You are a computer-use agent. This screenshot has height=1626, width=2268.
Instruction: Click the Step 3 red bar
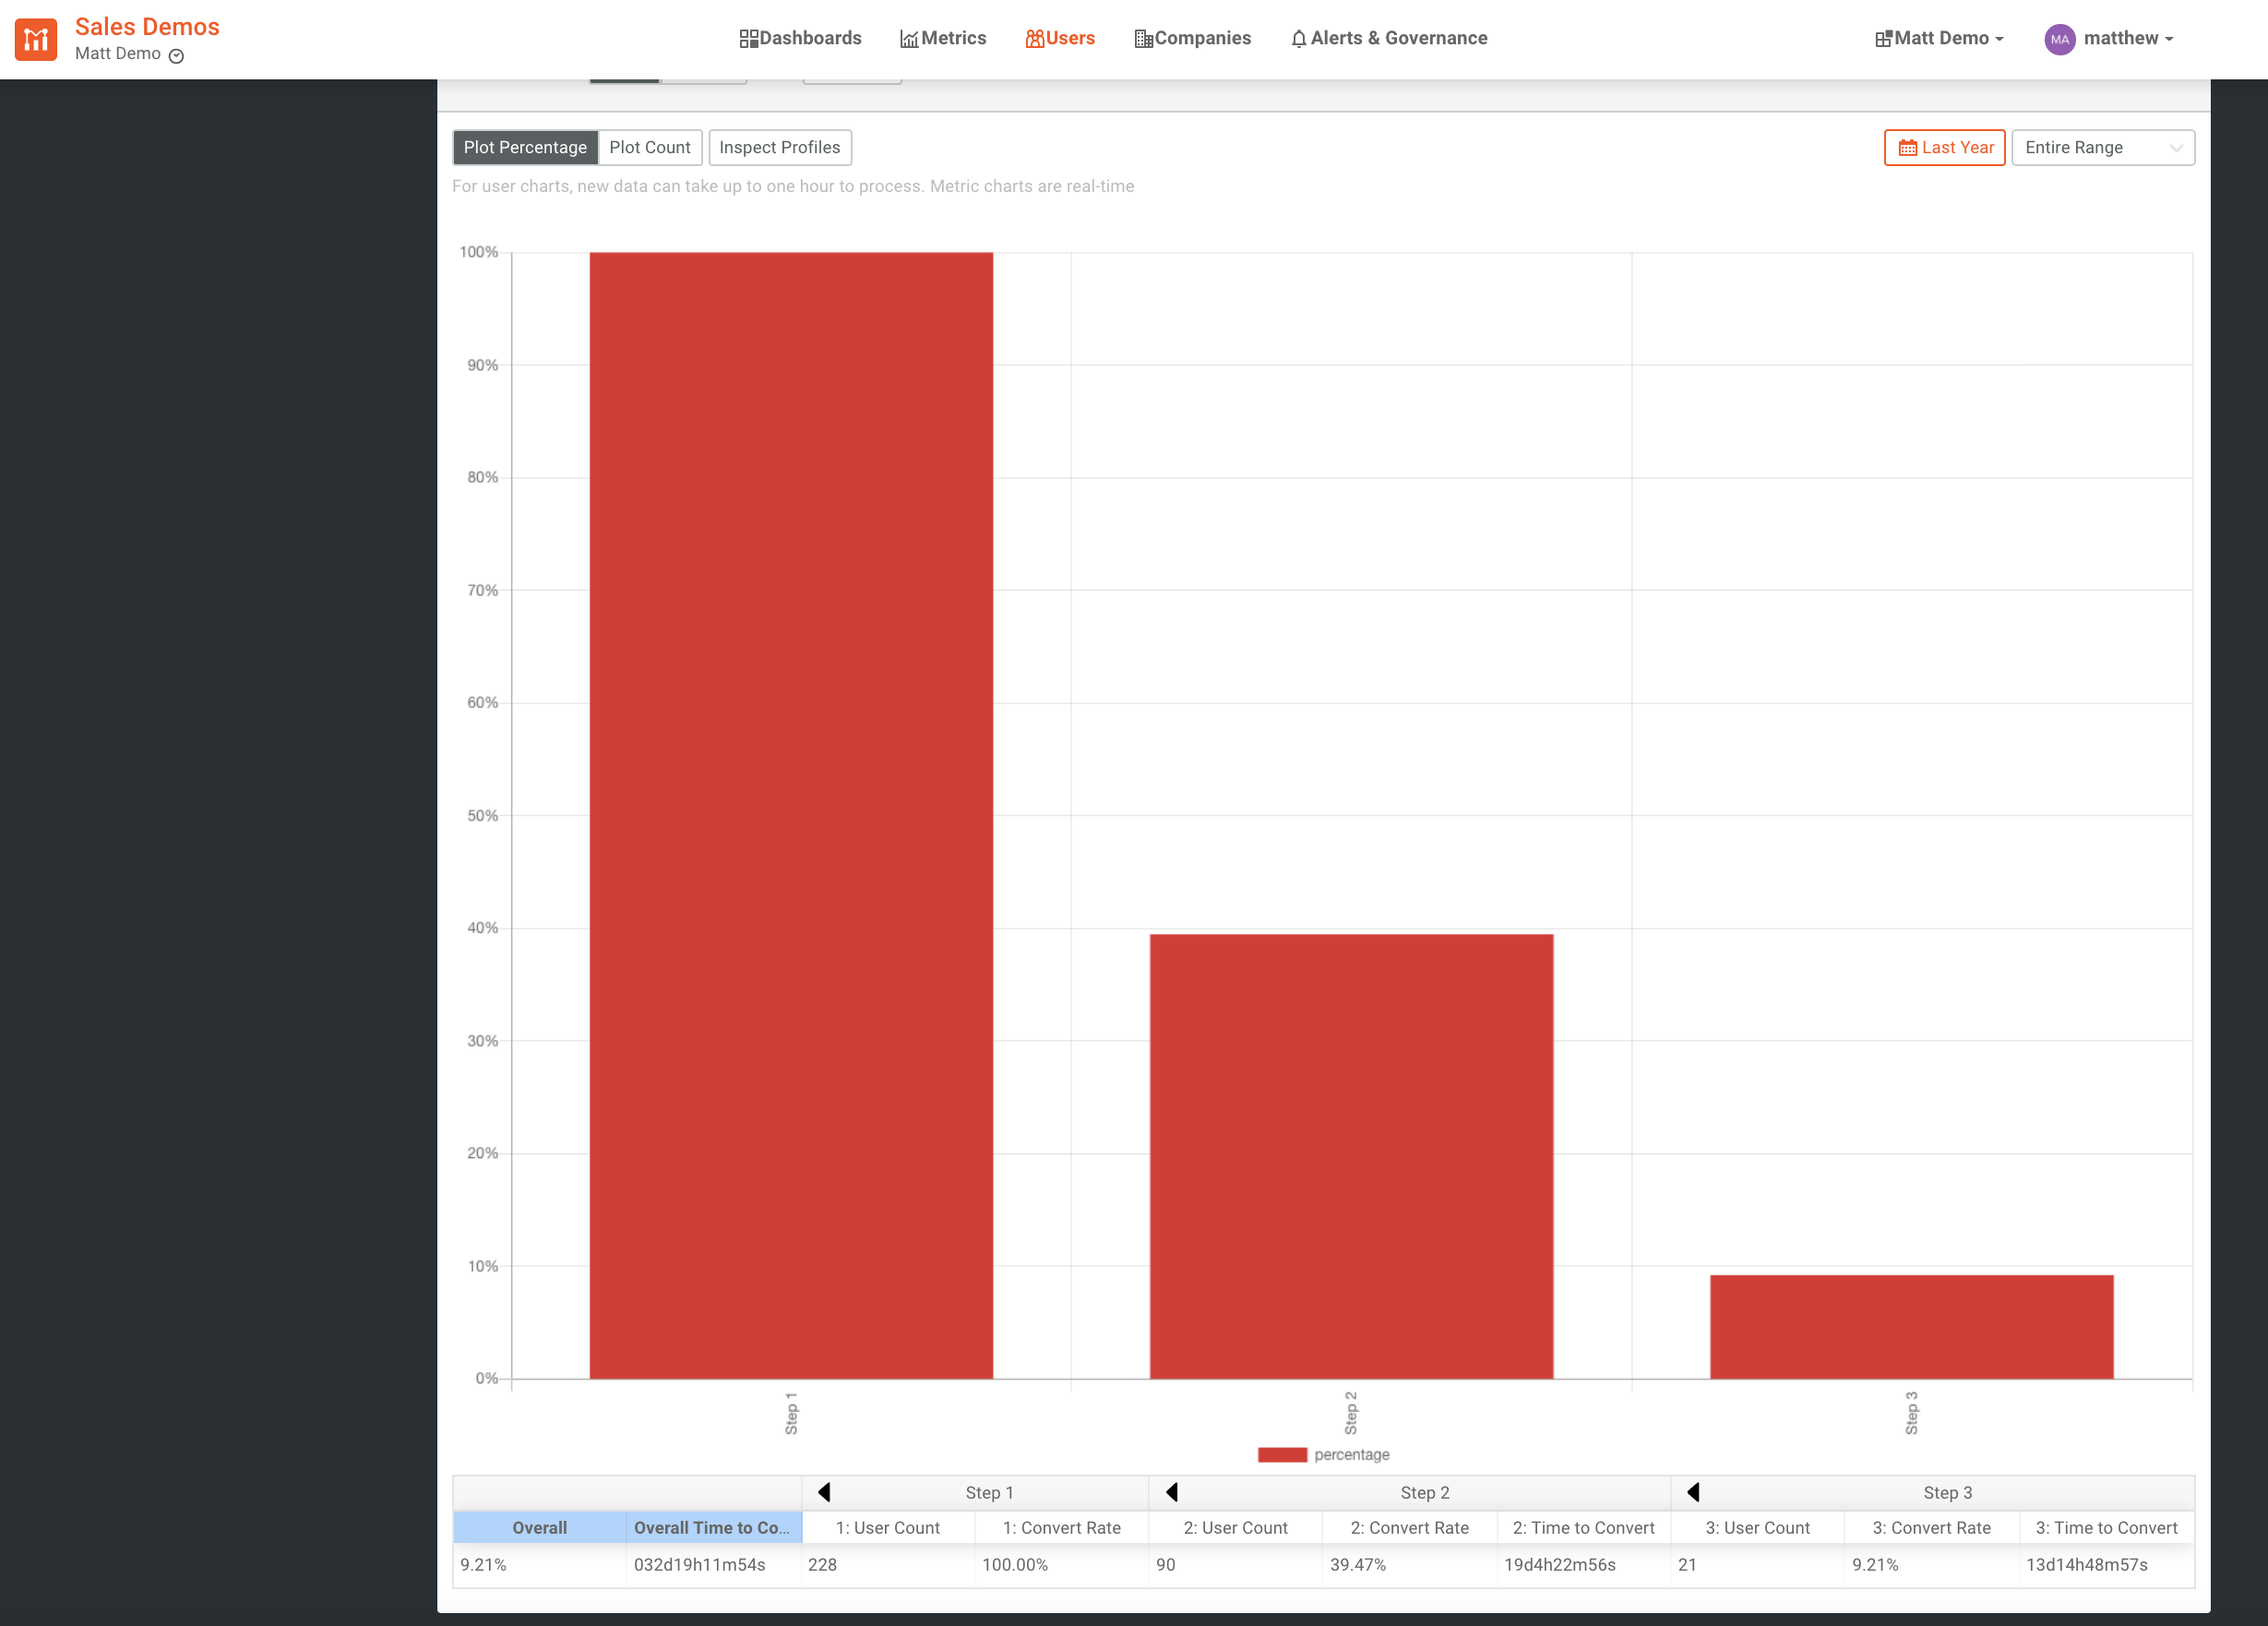click(1911, 1327)
